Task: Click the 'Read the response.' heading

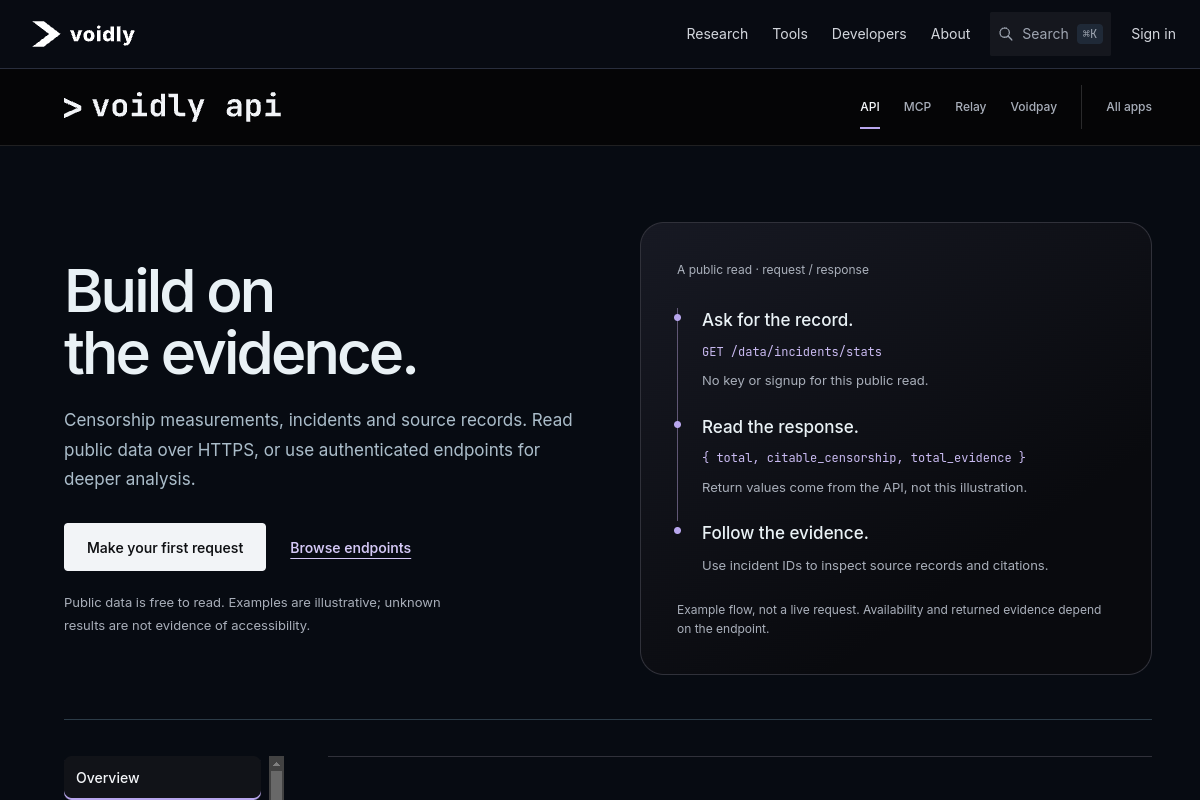Action: pyautogui.click(x=780, y=427)
